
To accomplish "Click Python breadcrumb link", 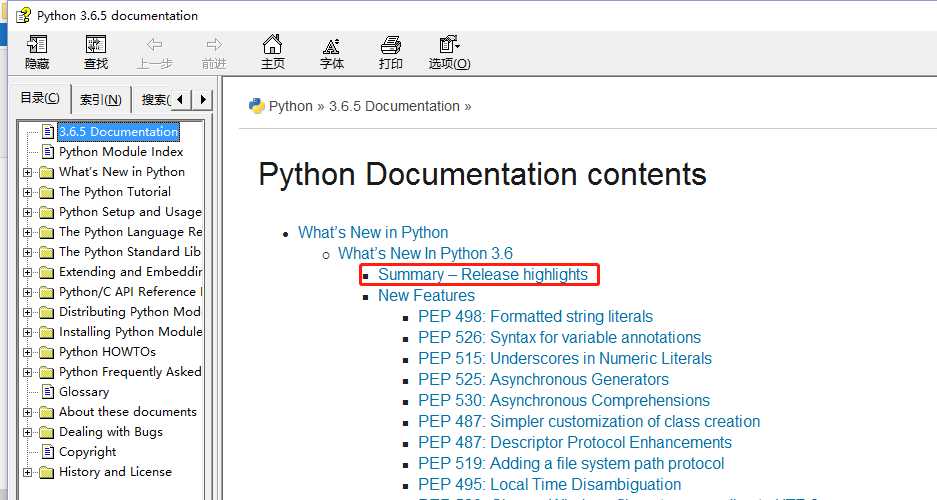I will pos(290,106).
